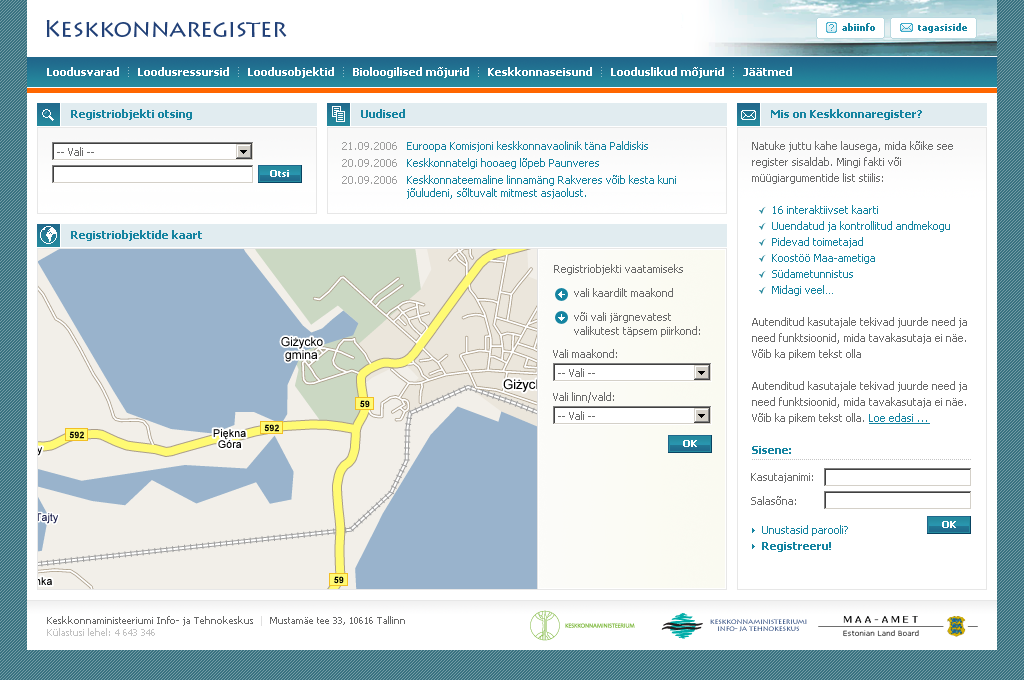Click the left arrow icon by vali kaardilt maakond
Screen dimensions: 1024x680
pyautogui.click(x=561, y=294)
